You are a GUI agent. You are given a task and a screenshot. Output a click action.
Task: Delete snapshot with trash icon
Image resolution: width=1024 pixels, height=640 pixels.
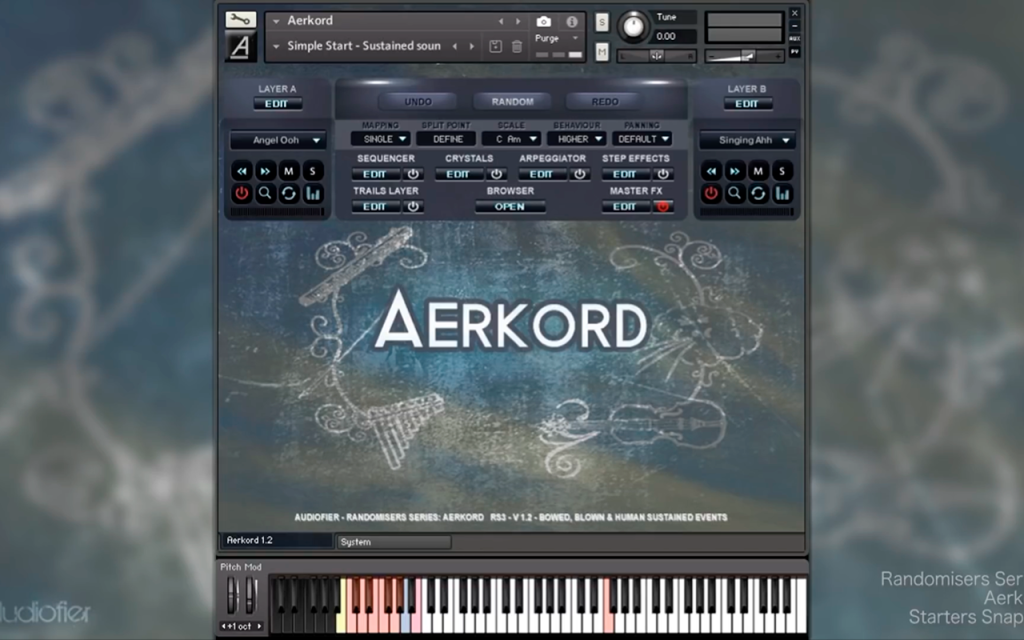tap(517, 46)
